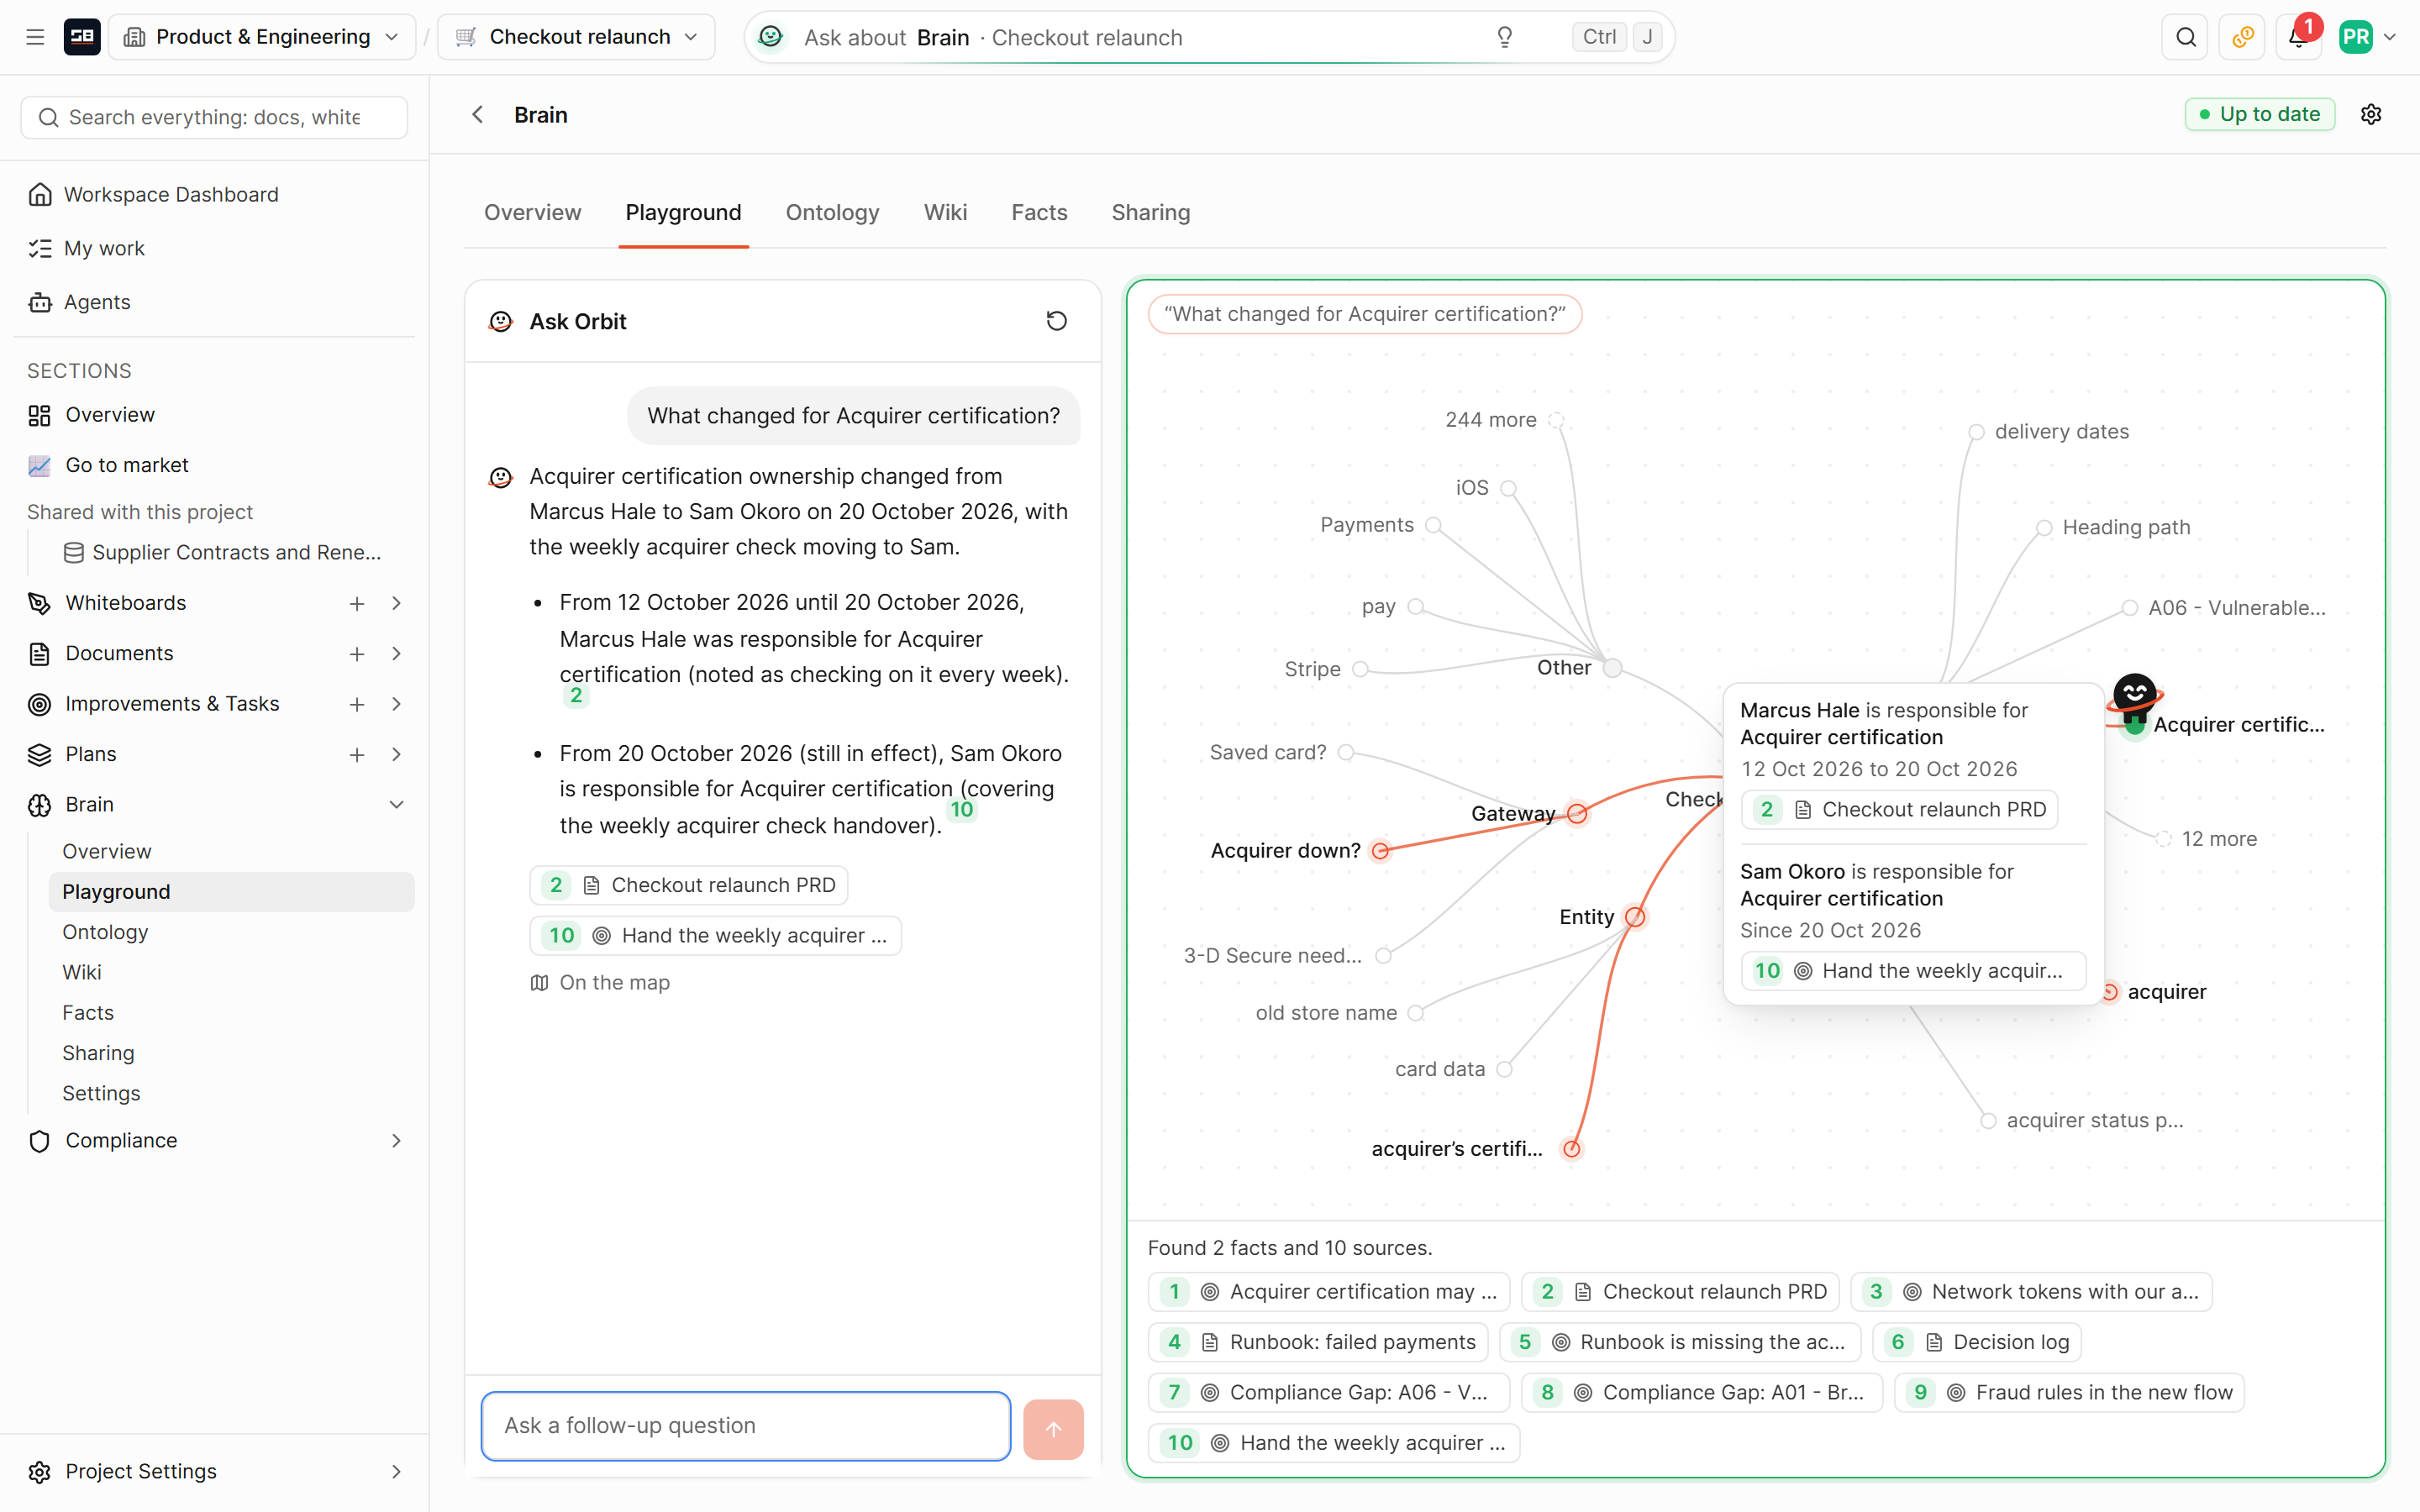Switch to the Sharing tab
Screen dimensions: 2420x1512
point(1150,212)
